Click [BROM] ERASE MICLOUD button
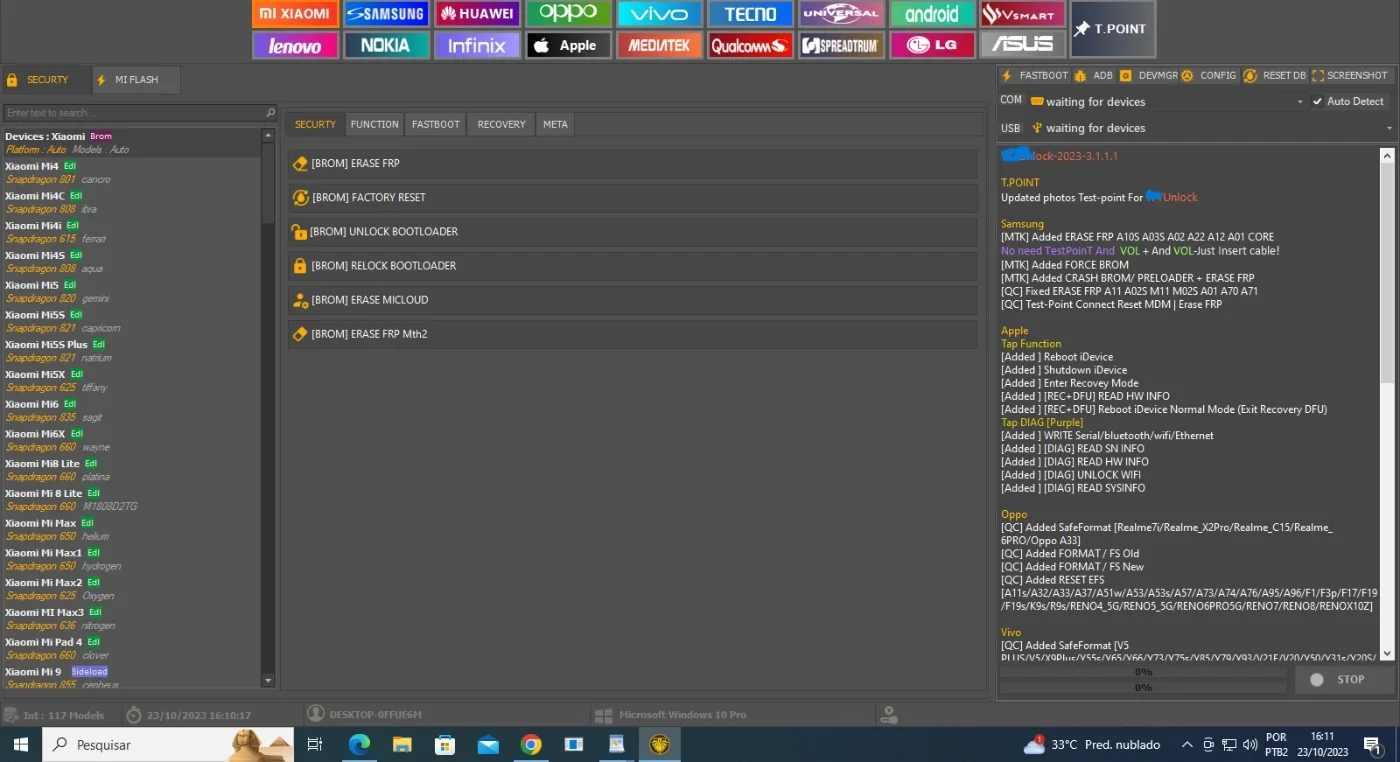The image size is (1400, 762). [632, 300]
